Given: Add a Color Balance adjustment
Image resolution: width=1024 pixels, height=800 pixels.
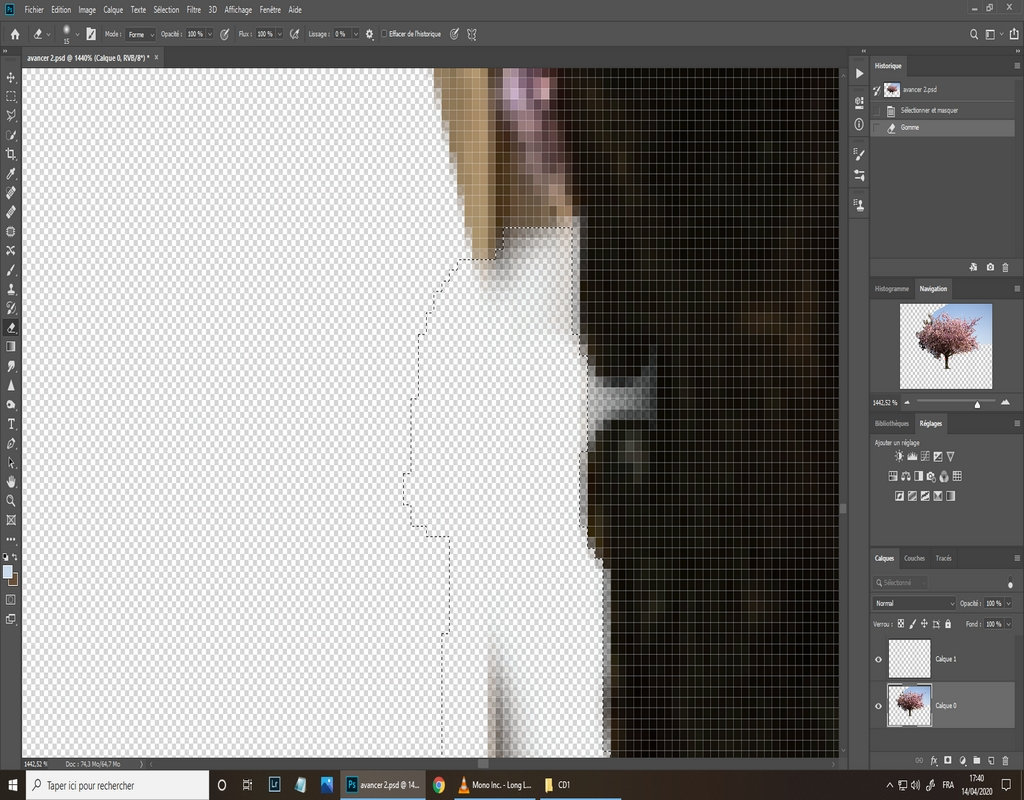Looking at the screenshot, I should point(906,476).
